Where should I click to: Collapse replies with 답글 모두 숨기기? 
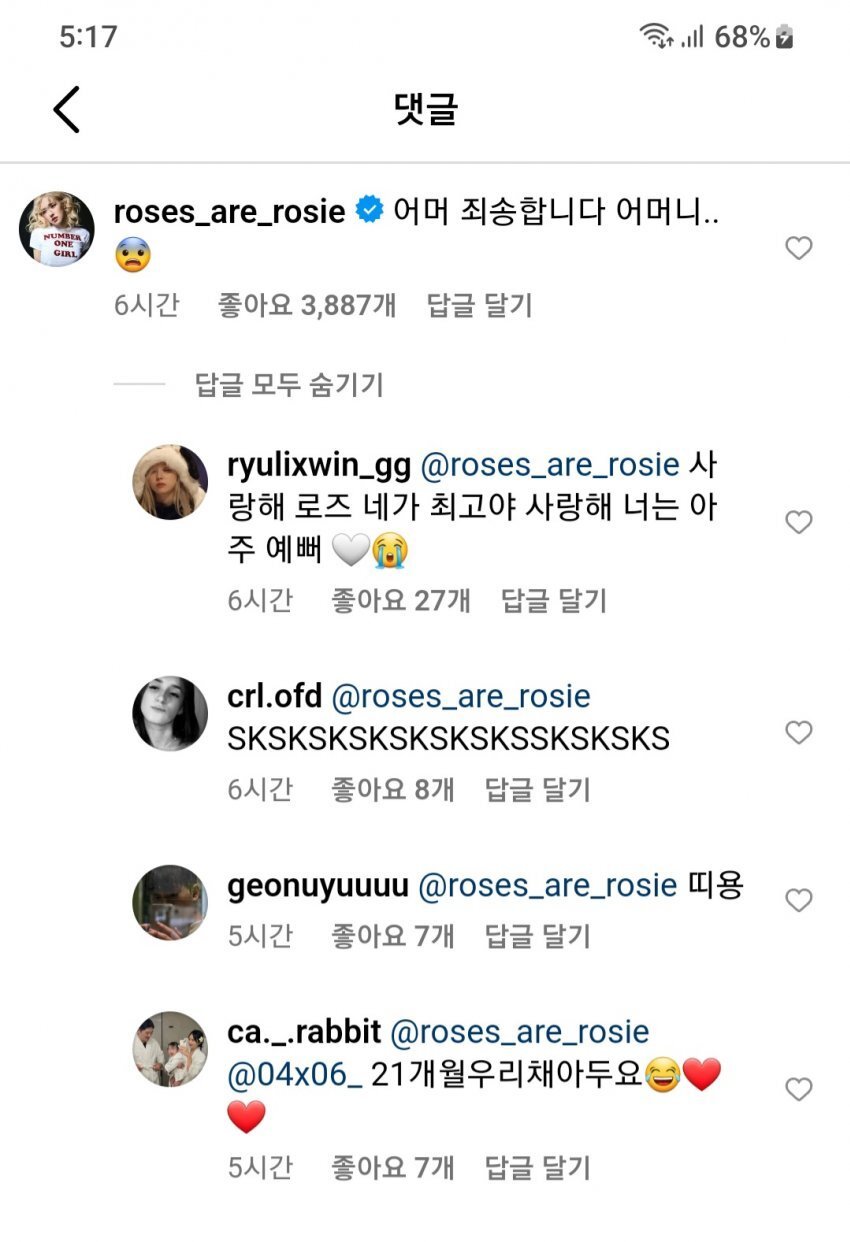pos(289,384)
